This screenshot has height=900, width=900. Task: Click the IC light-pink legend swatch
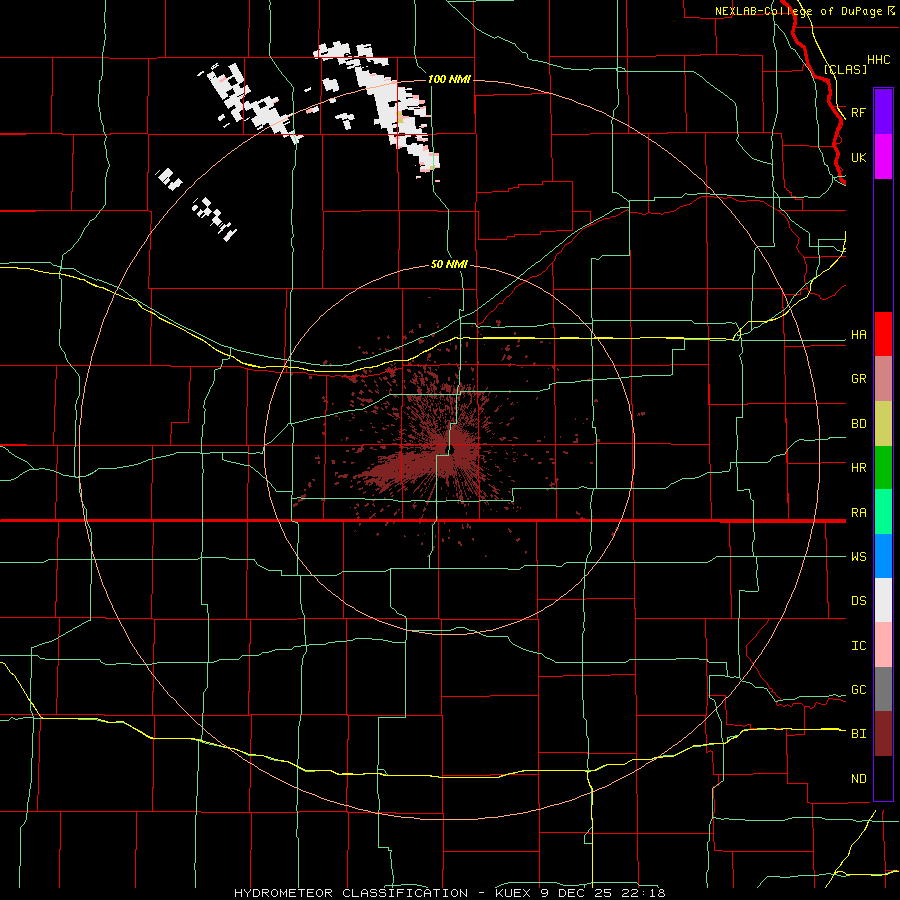[883, 645]
